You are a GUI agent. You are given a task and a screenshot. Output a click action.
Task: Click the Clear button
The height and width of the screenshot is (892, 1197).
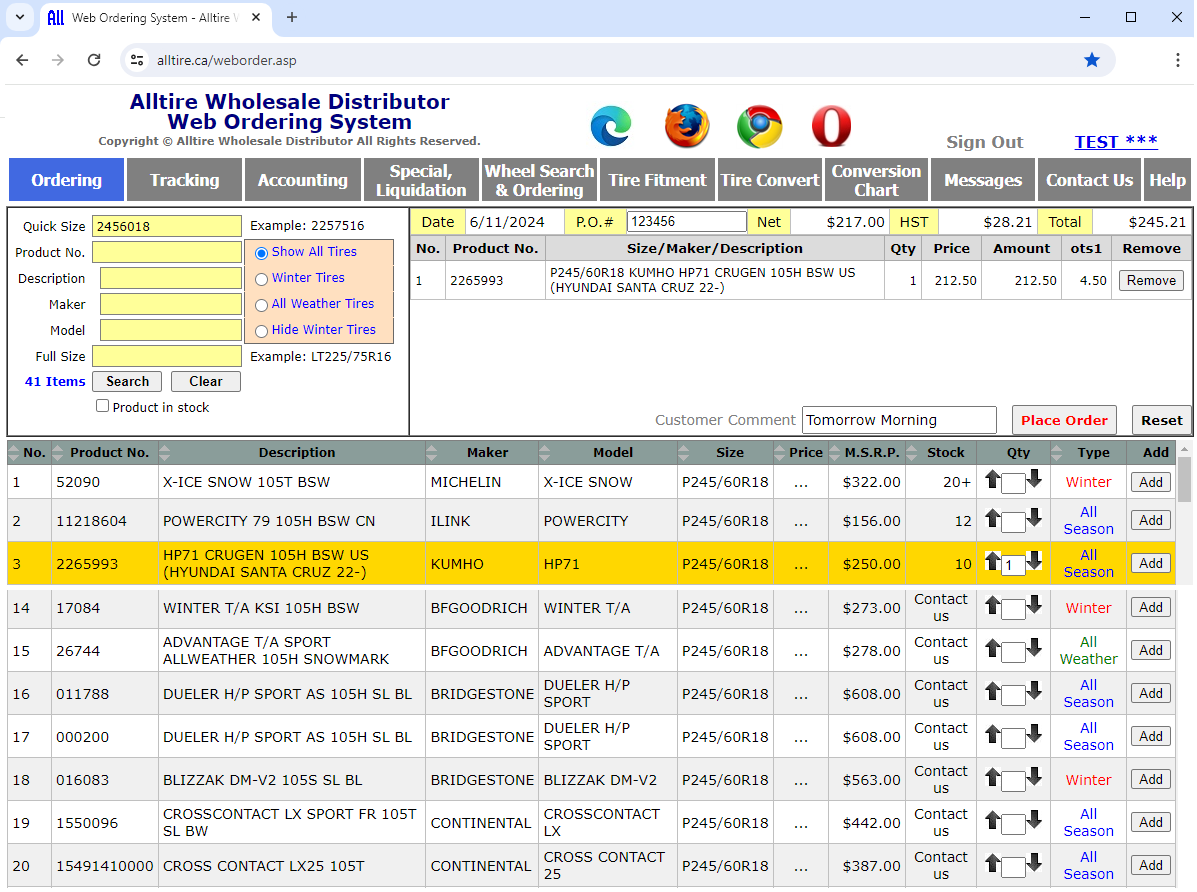[x=205, y=381]
